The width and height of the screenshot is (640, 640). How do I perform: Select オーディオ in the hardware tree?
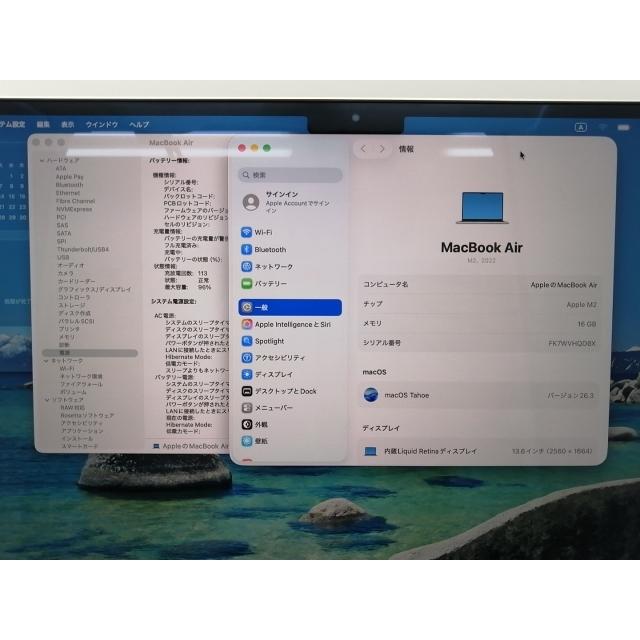coord(71,265)
